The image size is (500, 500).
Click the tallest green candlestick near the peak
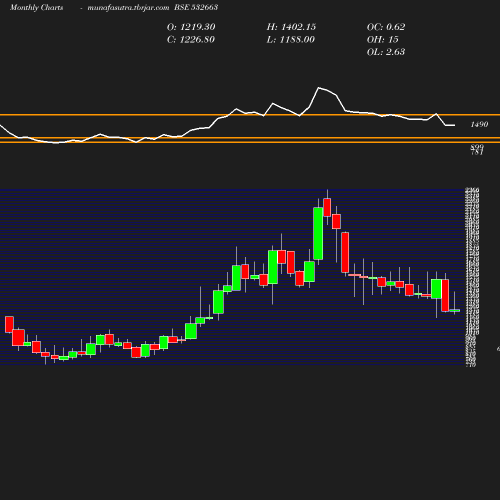(318, 233)
